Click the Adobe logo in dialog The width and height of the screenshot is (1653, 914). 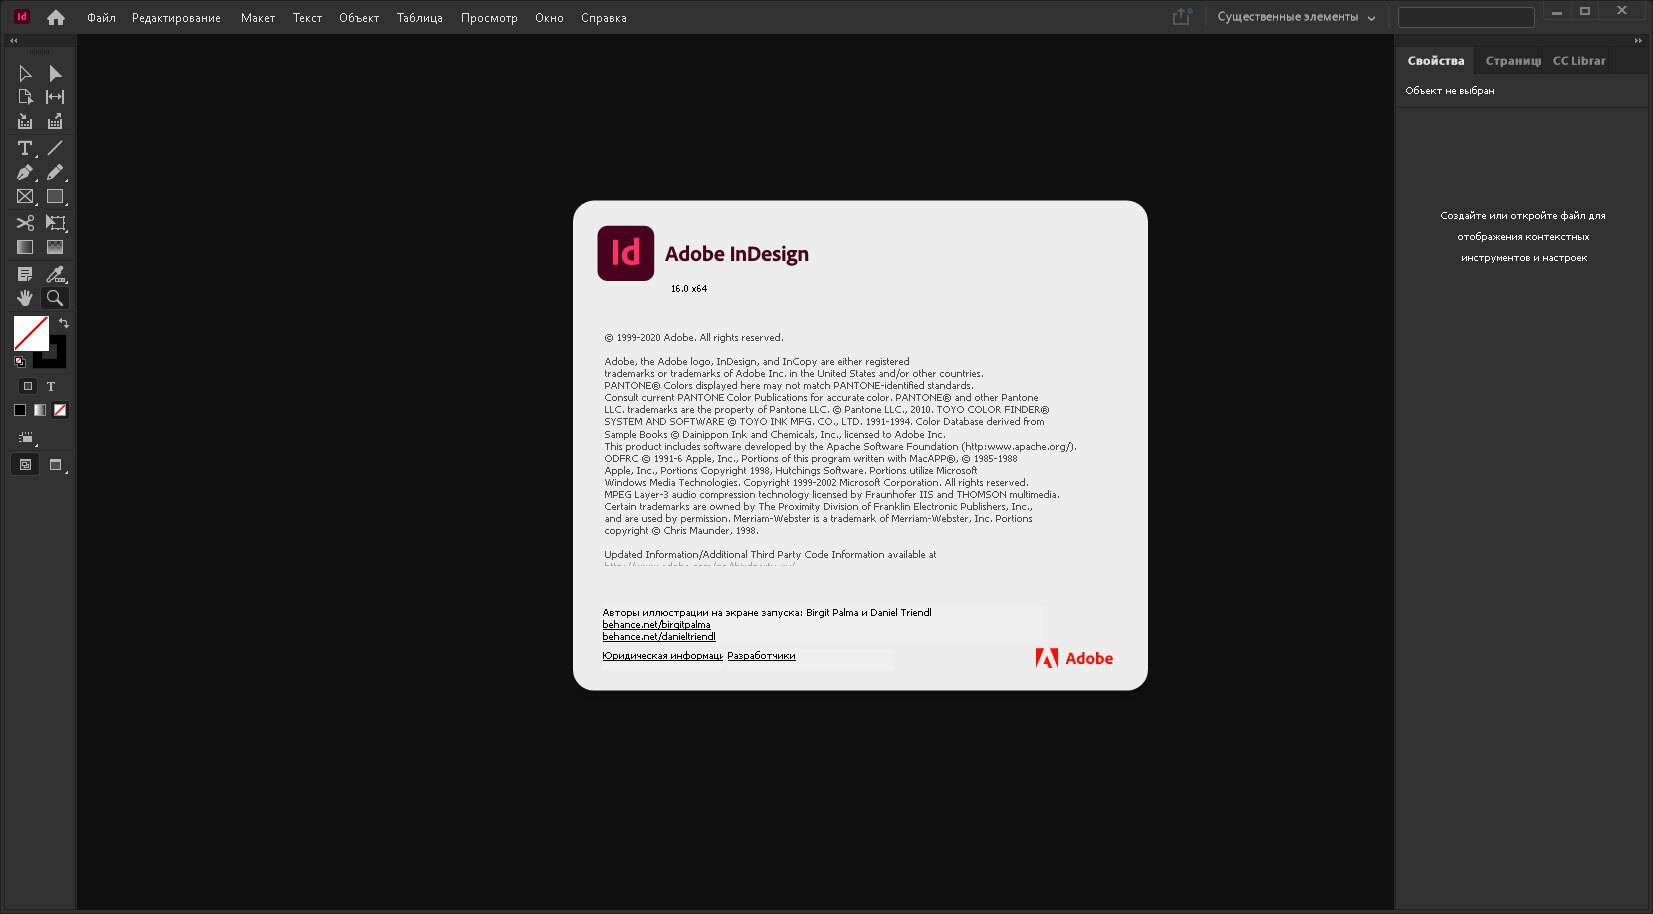[x=1074, y=658]
